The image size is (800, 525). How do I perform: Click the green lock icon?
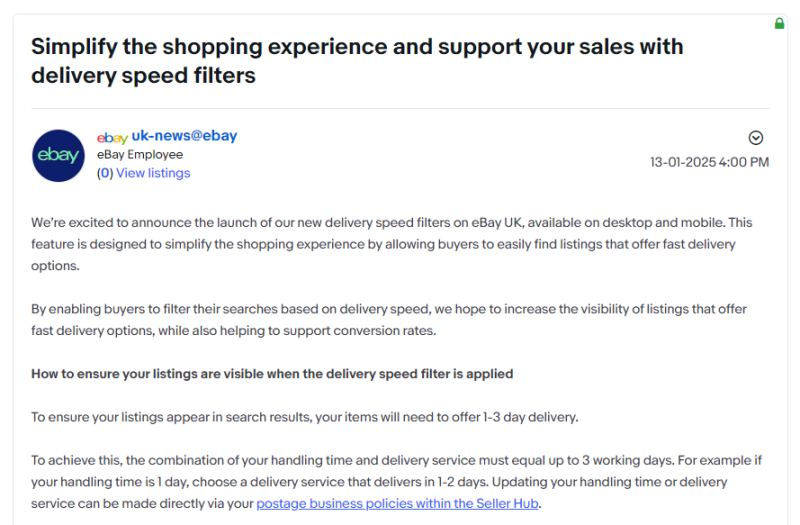779,23
